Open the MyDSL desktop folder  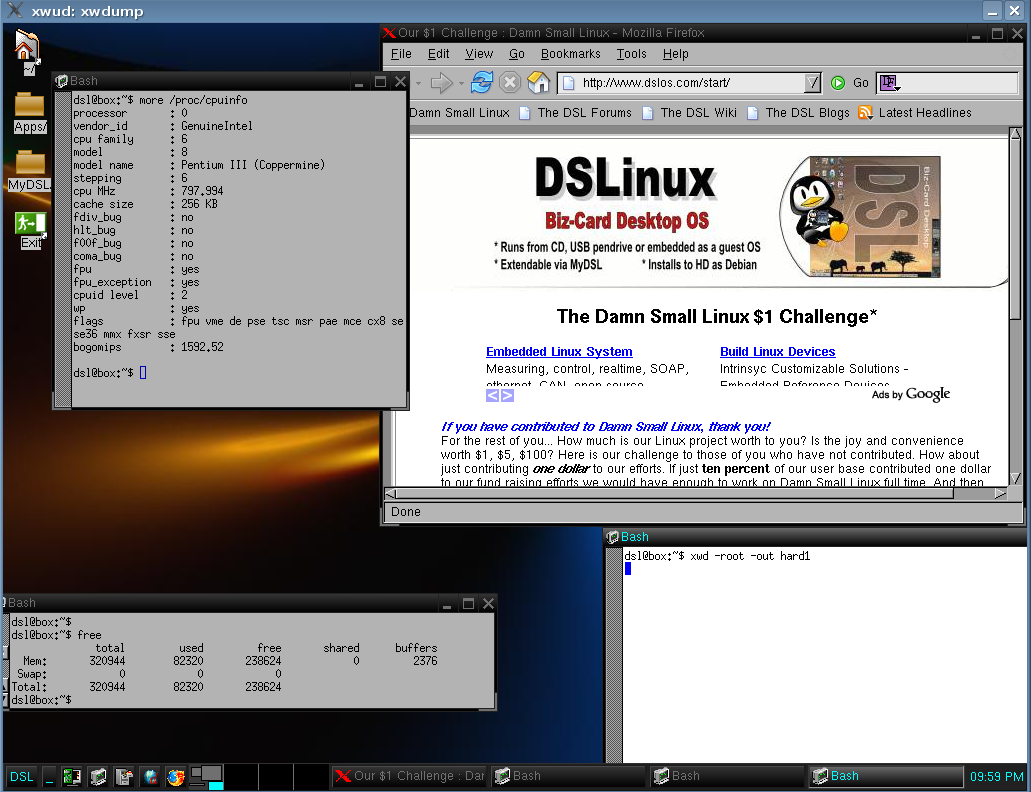(x=30, y=171)
